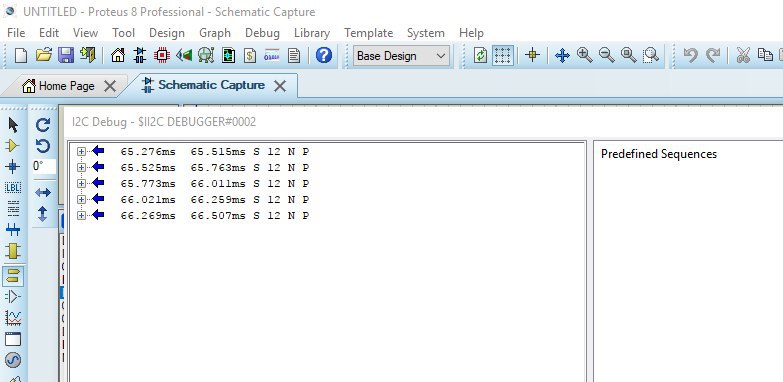Open the Library menu
Image resolution: width=783 pixels, height=382 pixels.
coord(312,33)
